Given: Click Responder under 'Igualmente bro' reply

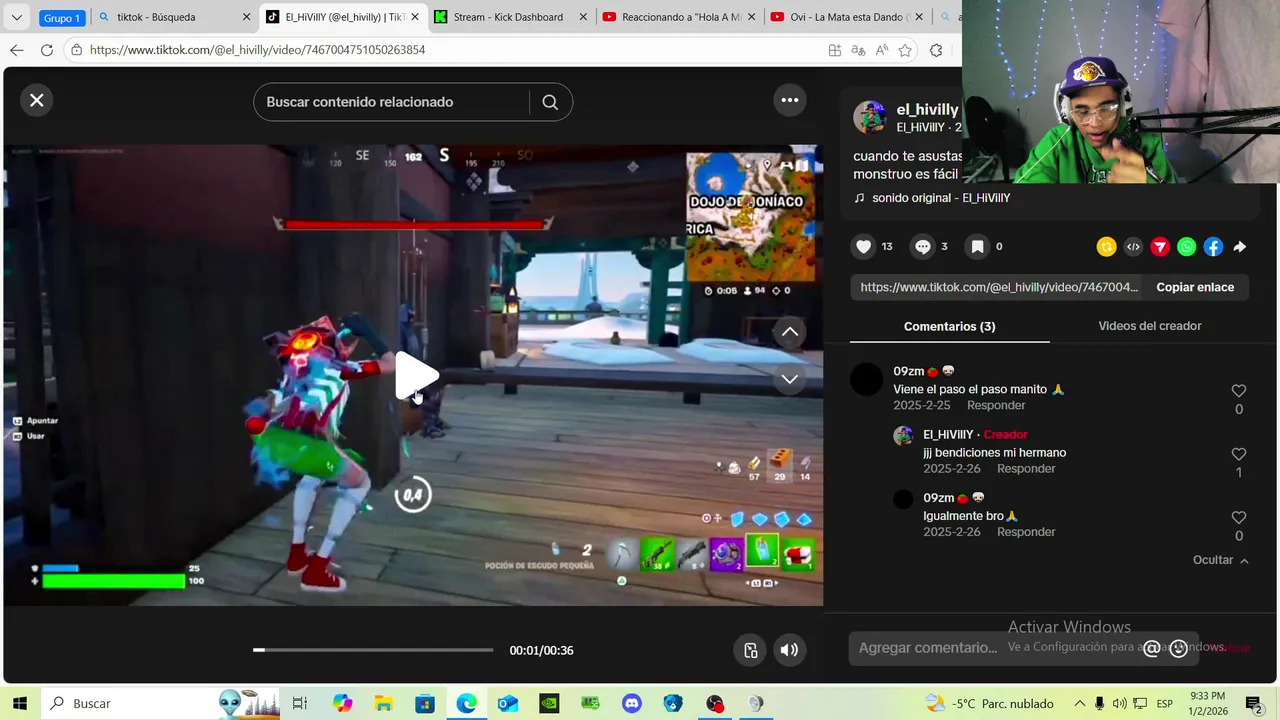Looking at the screenshot, I should coord(1026,532).
